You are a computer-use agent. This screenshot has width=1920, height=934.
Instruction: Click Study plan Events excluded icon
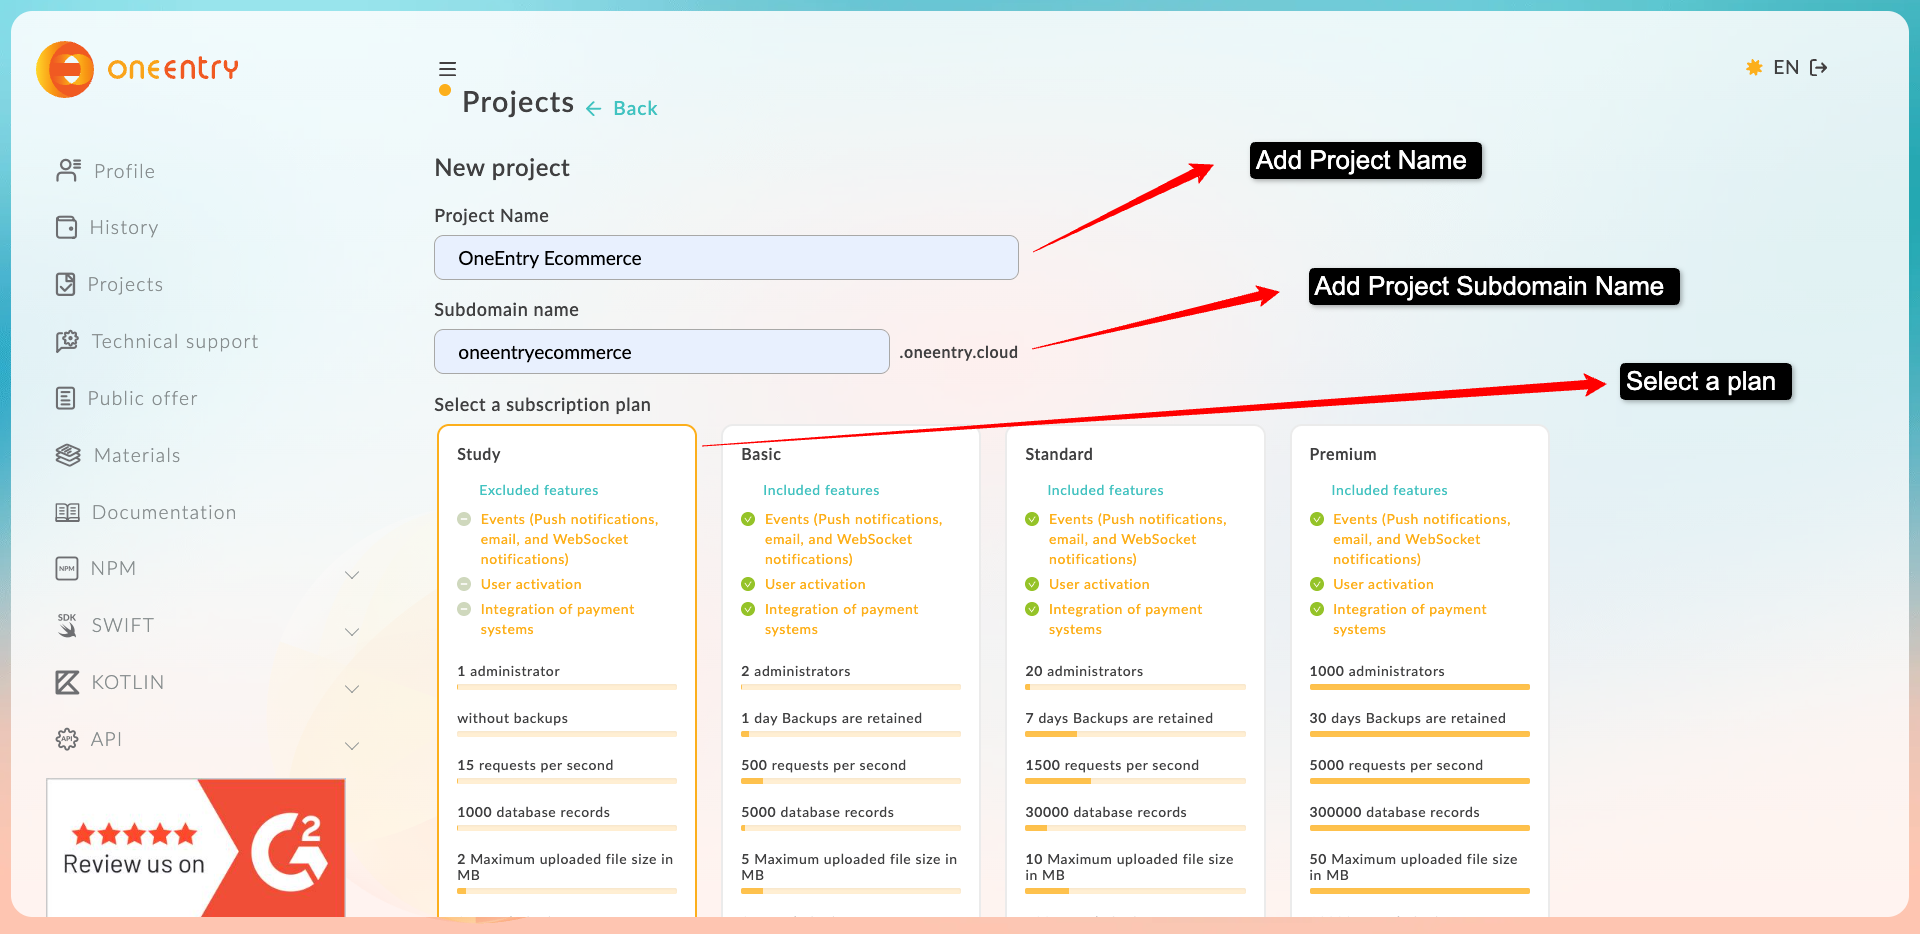(x=464, y=519)
